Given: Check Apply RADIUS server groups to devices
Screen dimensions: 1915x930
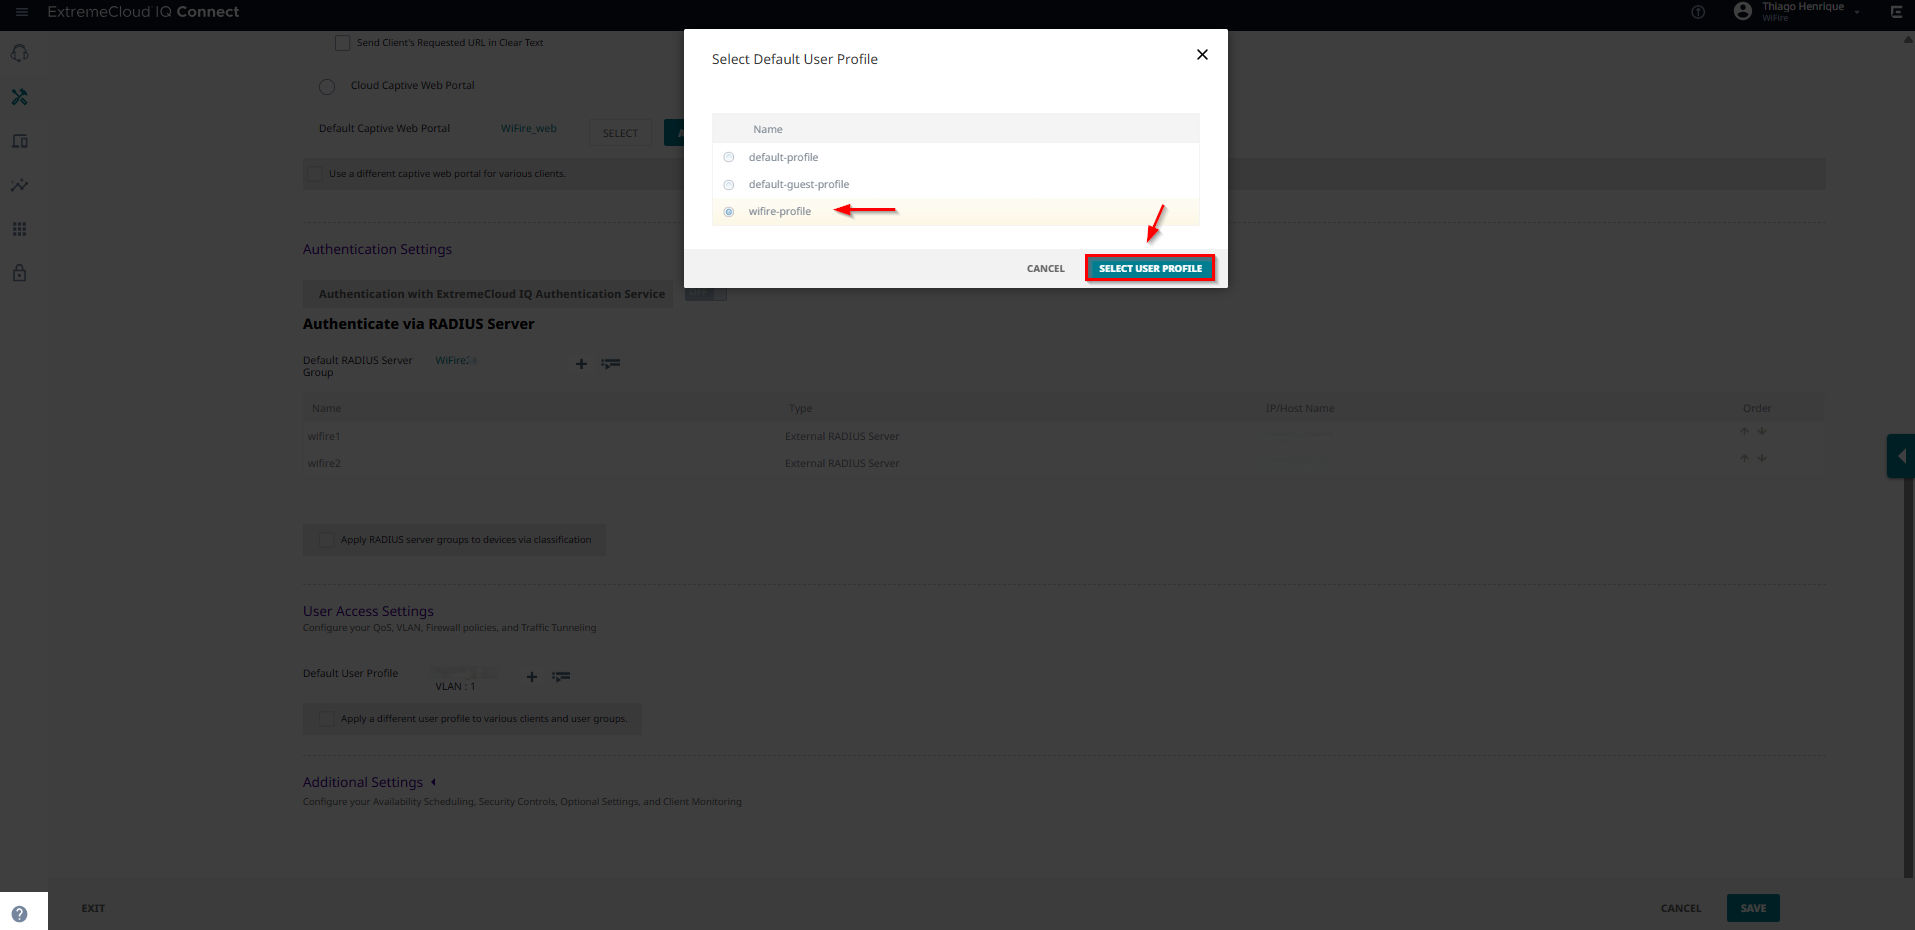Looking at the screenshot, I should point(326,540).
